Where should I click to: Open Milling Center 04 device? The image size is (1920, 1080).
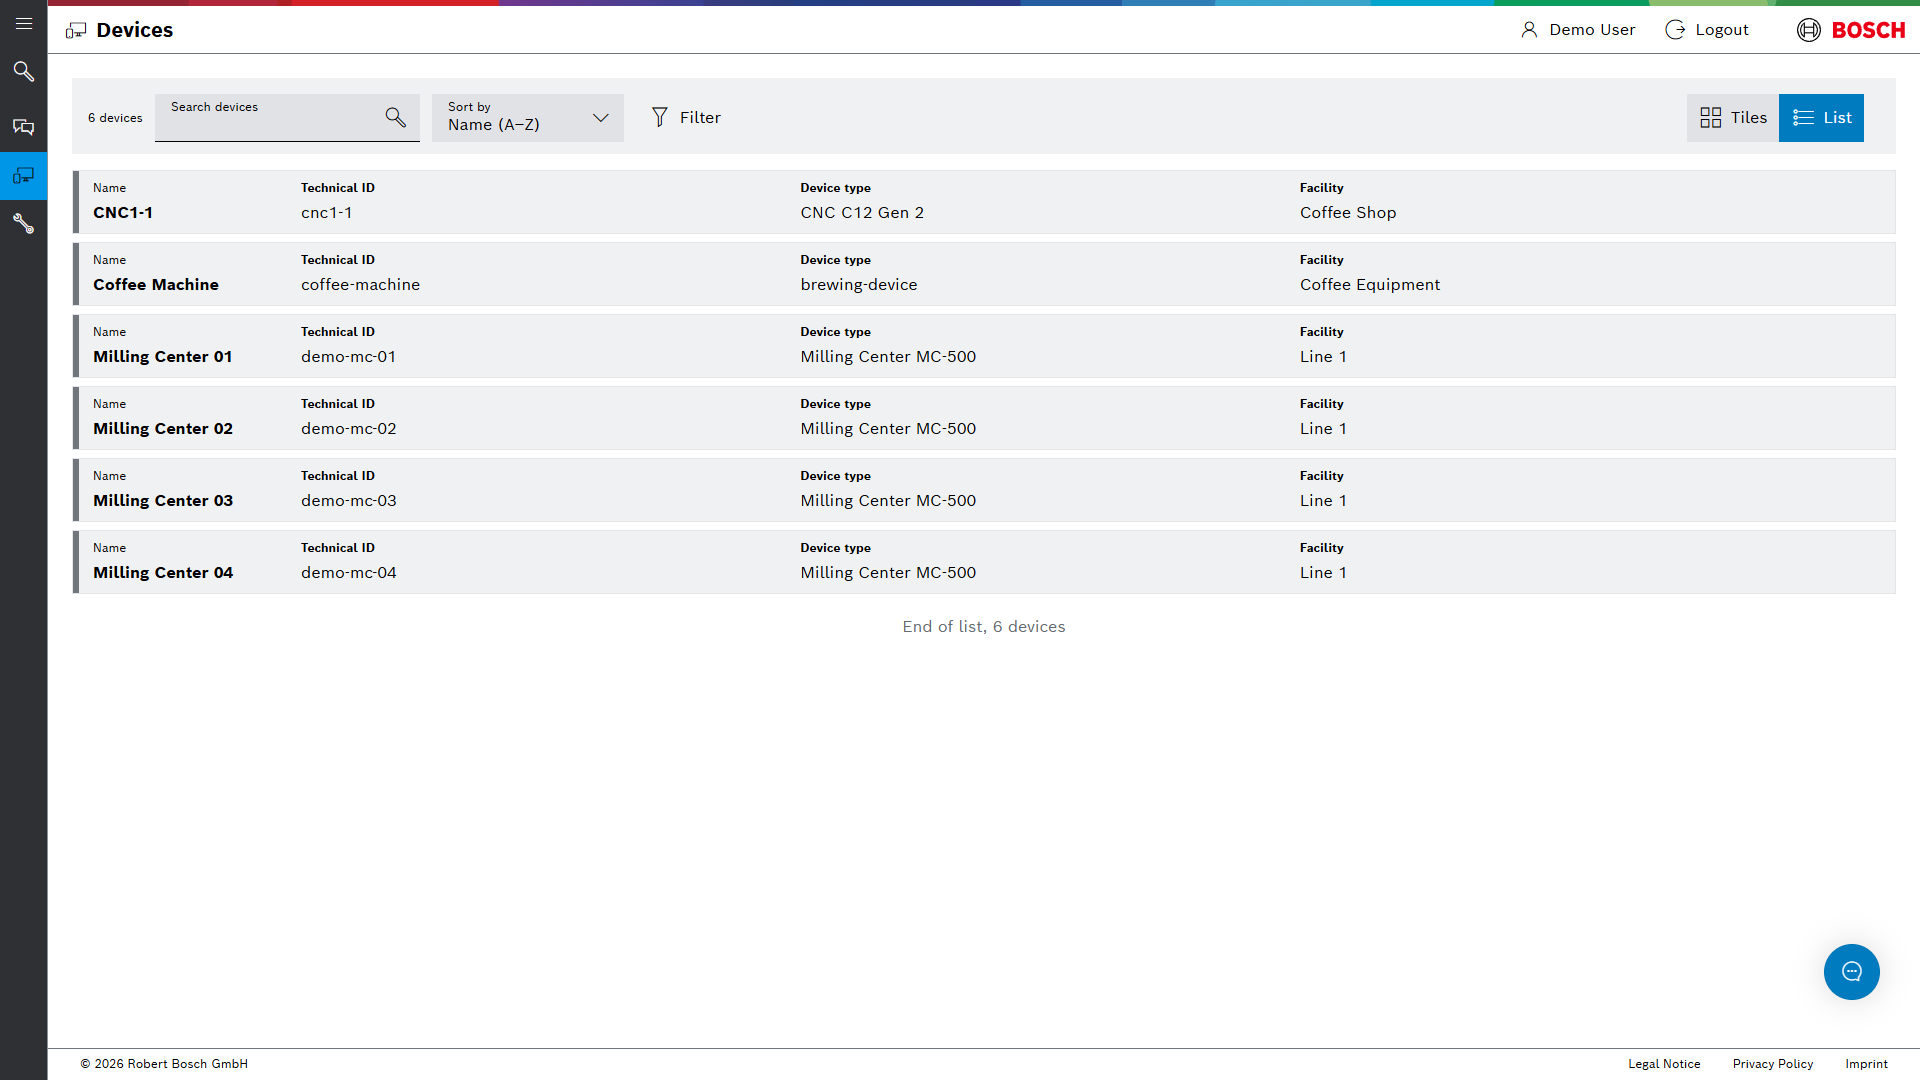pyautogui.click(x=984, y=562)
